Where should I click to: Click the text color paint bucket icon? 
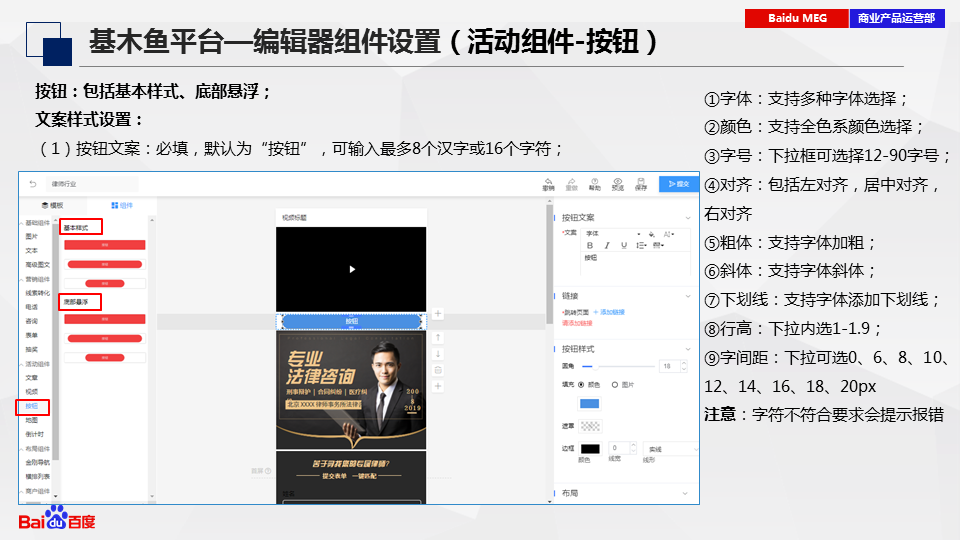coord(651,234)
